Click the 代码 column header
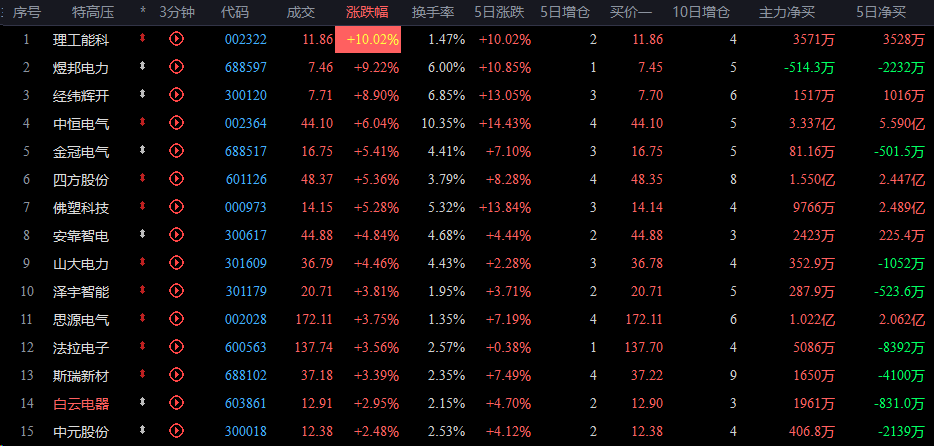 [235, 12]
